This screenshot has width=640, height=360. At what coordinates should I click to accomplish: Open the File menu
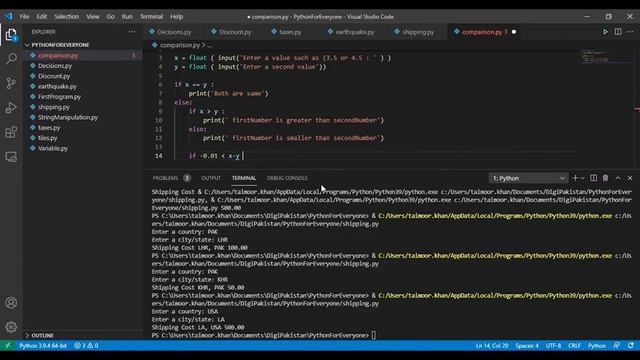(x=24, y=17)
